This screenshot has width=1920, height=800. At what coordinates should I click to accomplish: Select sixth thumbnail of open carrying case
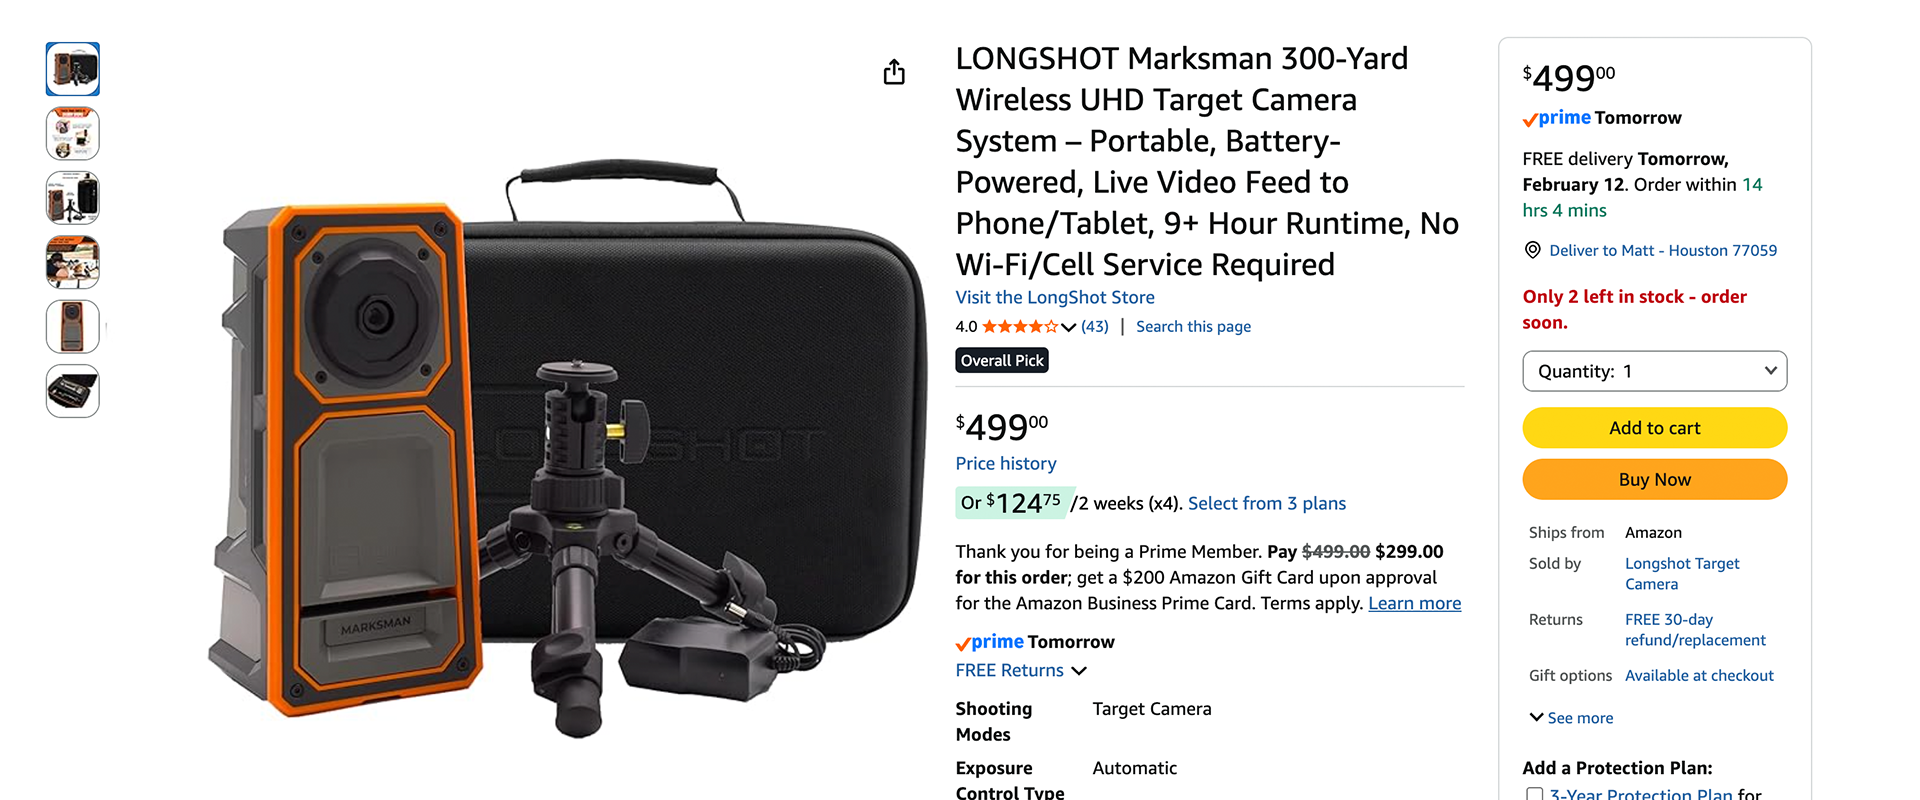[x=73, y=391]
